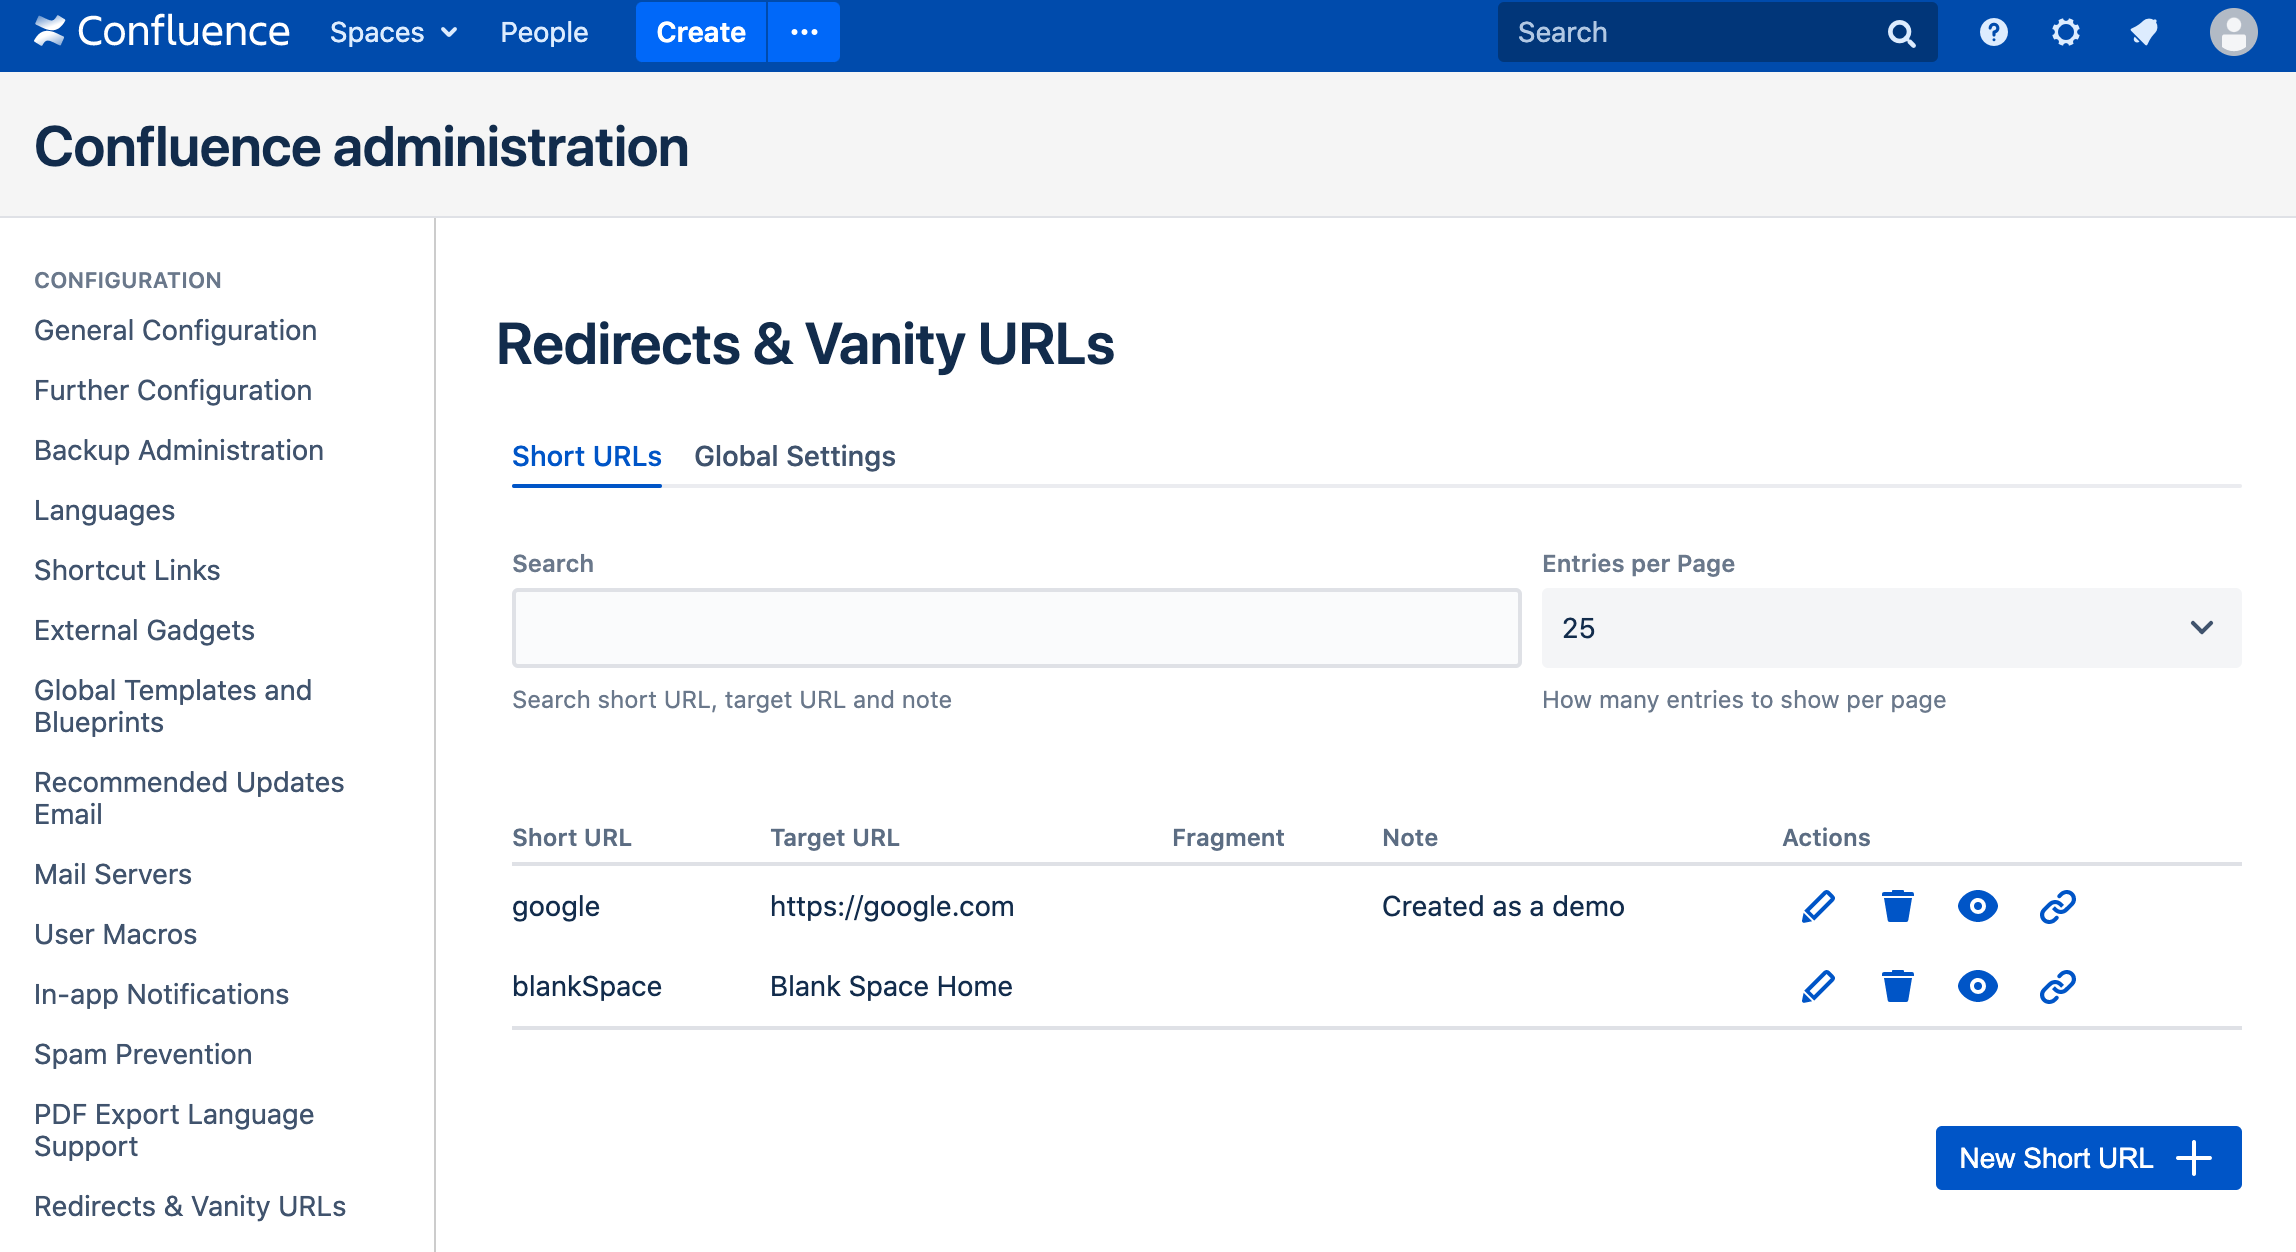Focus the short URL Search field
2296x1252 pixels.
(1016, 628)
